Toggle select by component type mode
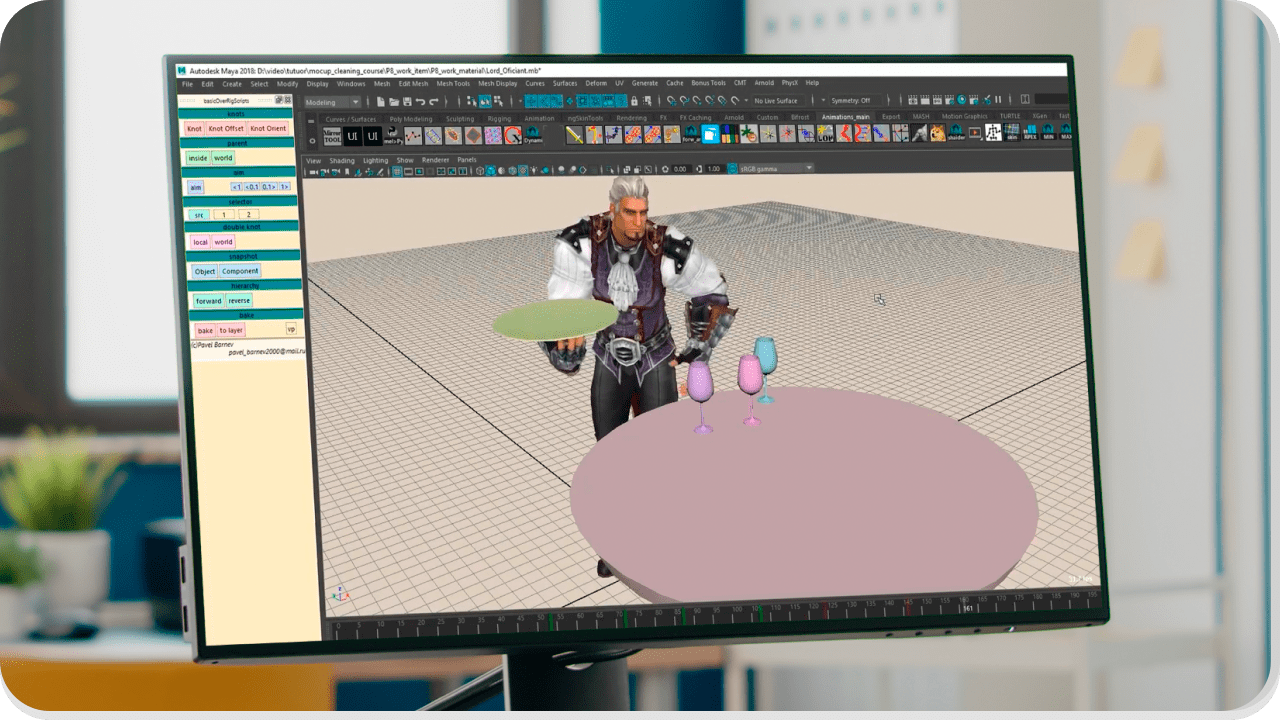This screenshot has width=1280, height=720. (498, 102)
